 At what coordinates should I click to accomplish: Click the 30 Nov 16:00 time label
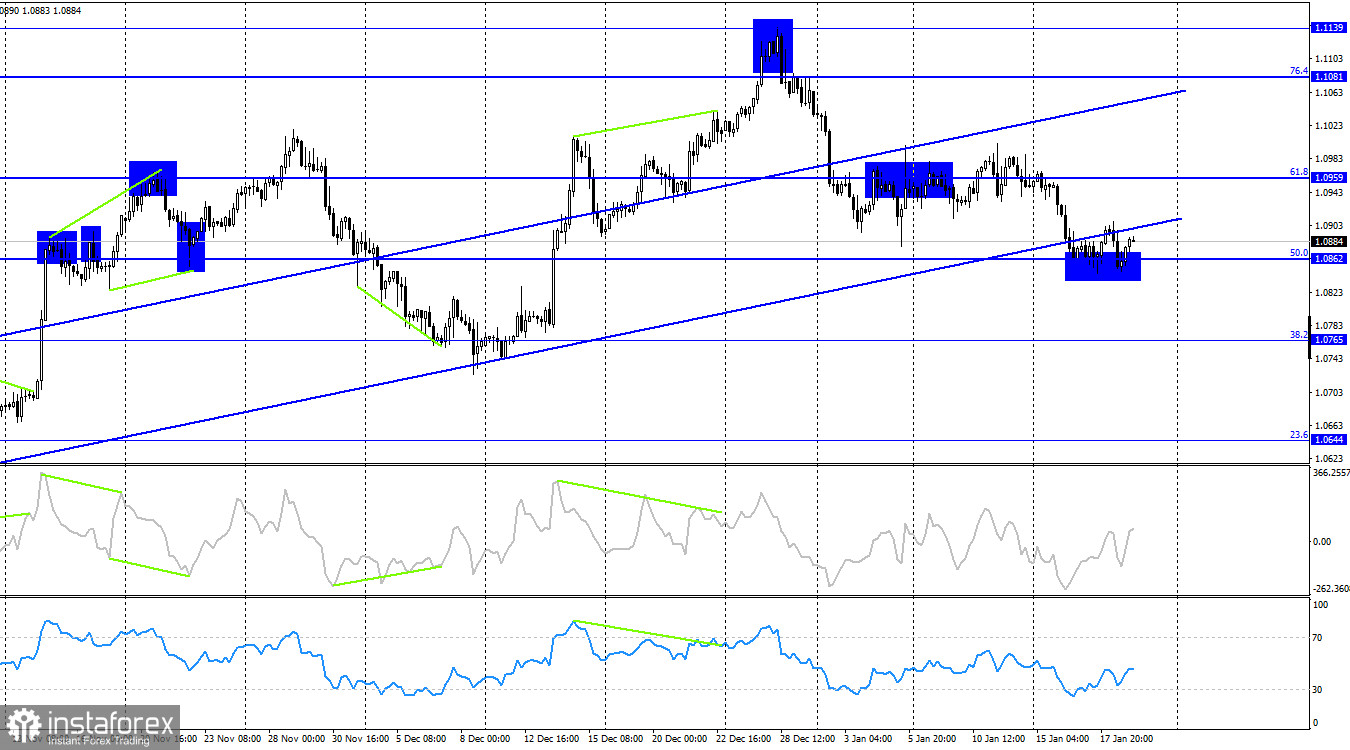360,738
